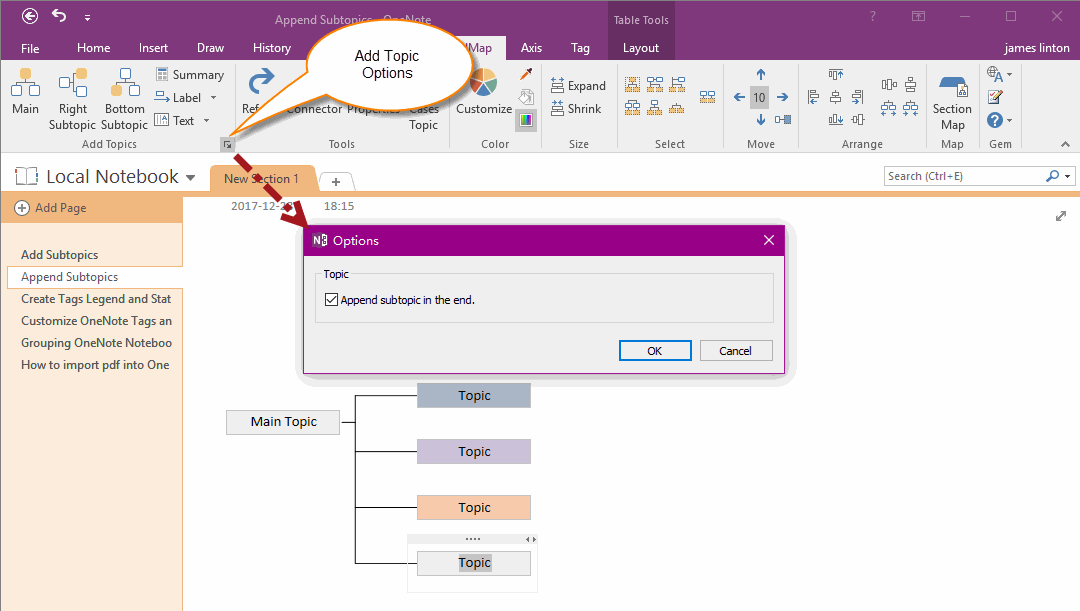The height and width of the screenshot is (611, 1080).
Task: Open the Gem language dropdown arrow
Action: [x=1009, y=74]
